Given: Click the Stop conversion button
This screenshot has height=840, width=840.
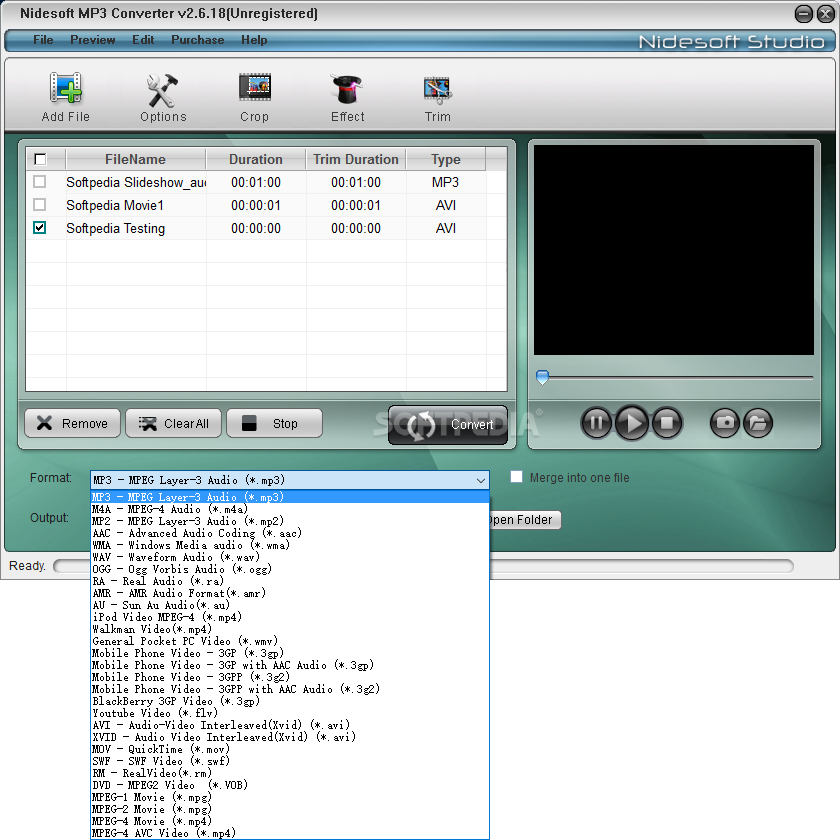Looking at the screenshot, I should pos(274,423).
